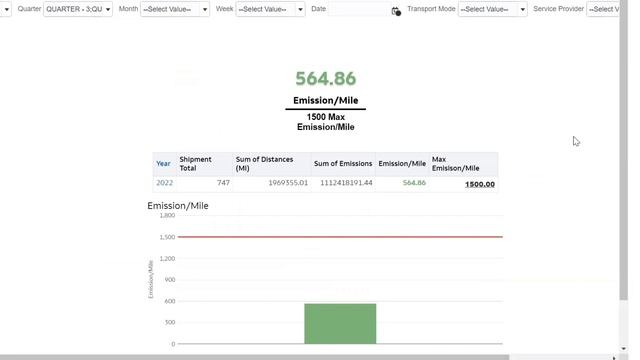640x360 pixels.
Task: Click the Date input field
Action: [359, 9]
